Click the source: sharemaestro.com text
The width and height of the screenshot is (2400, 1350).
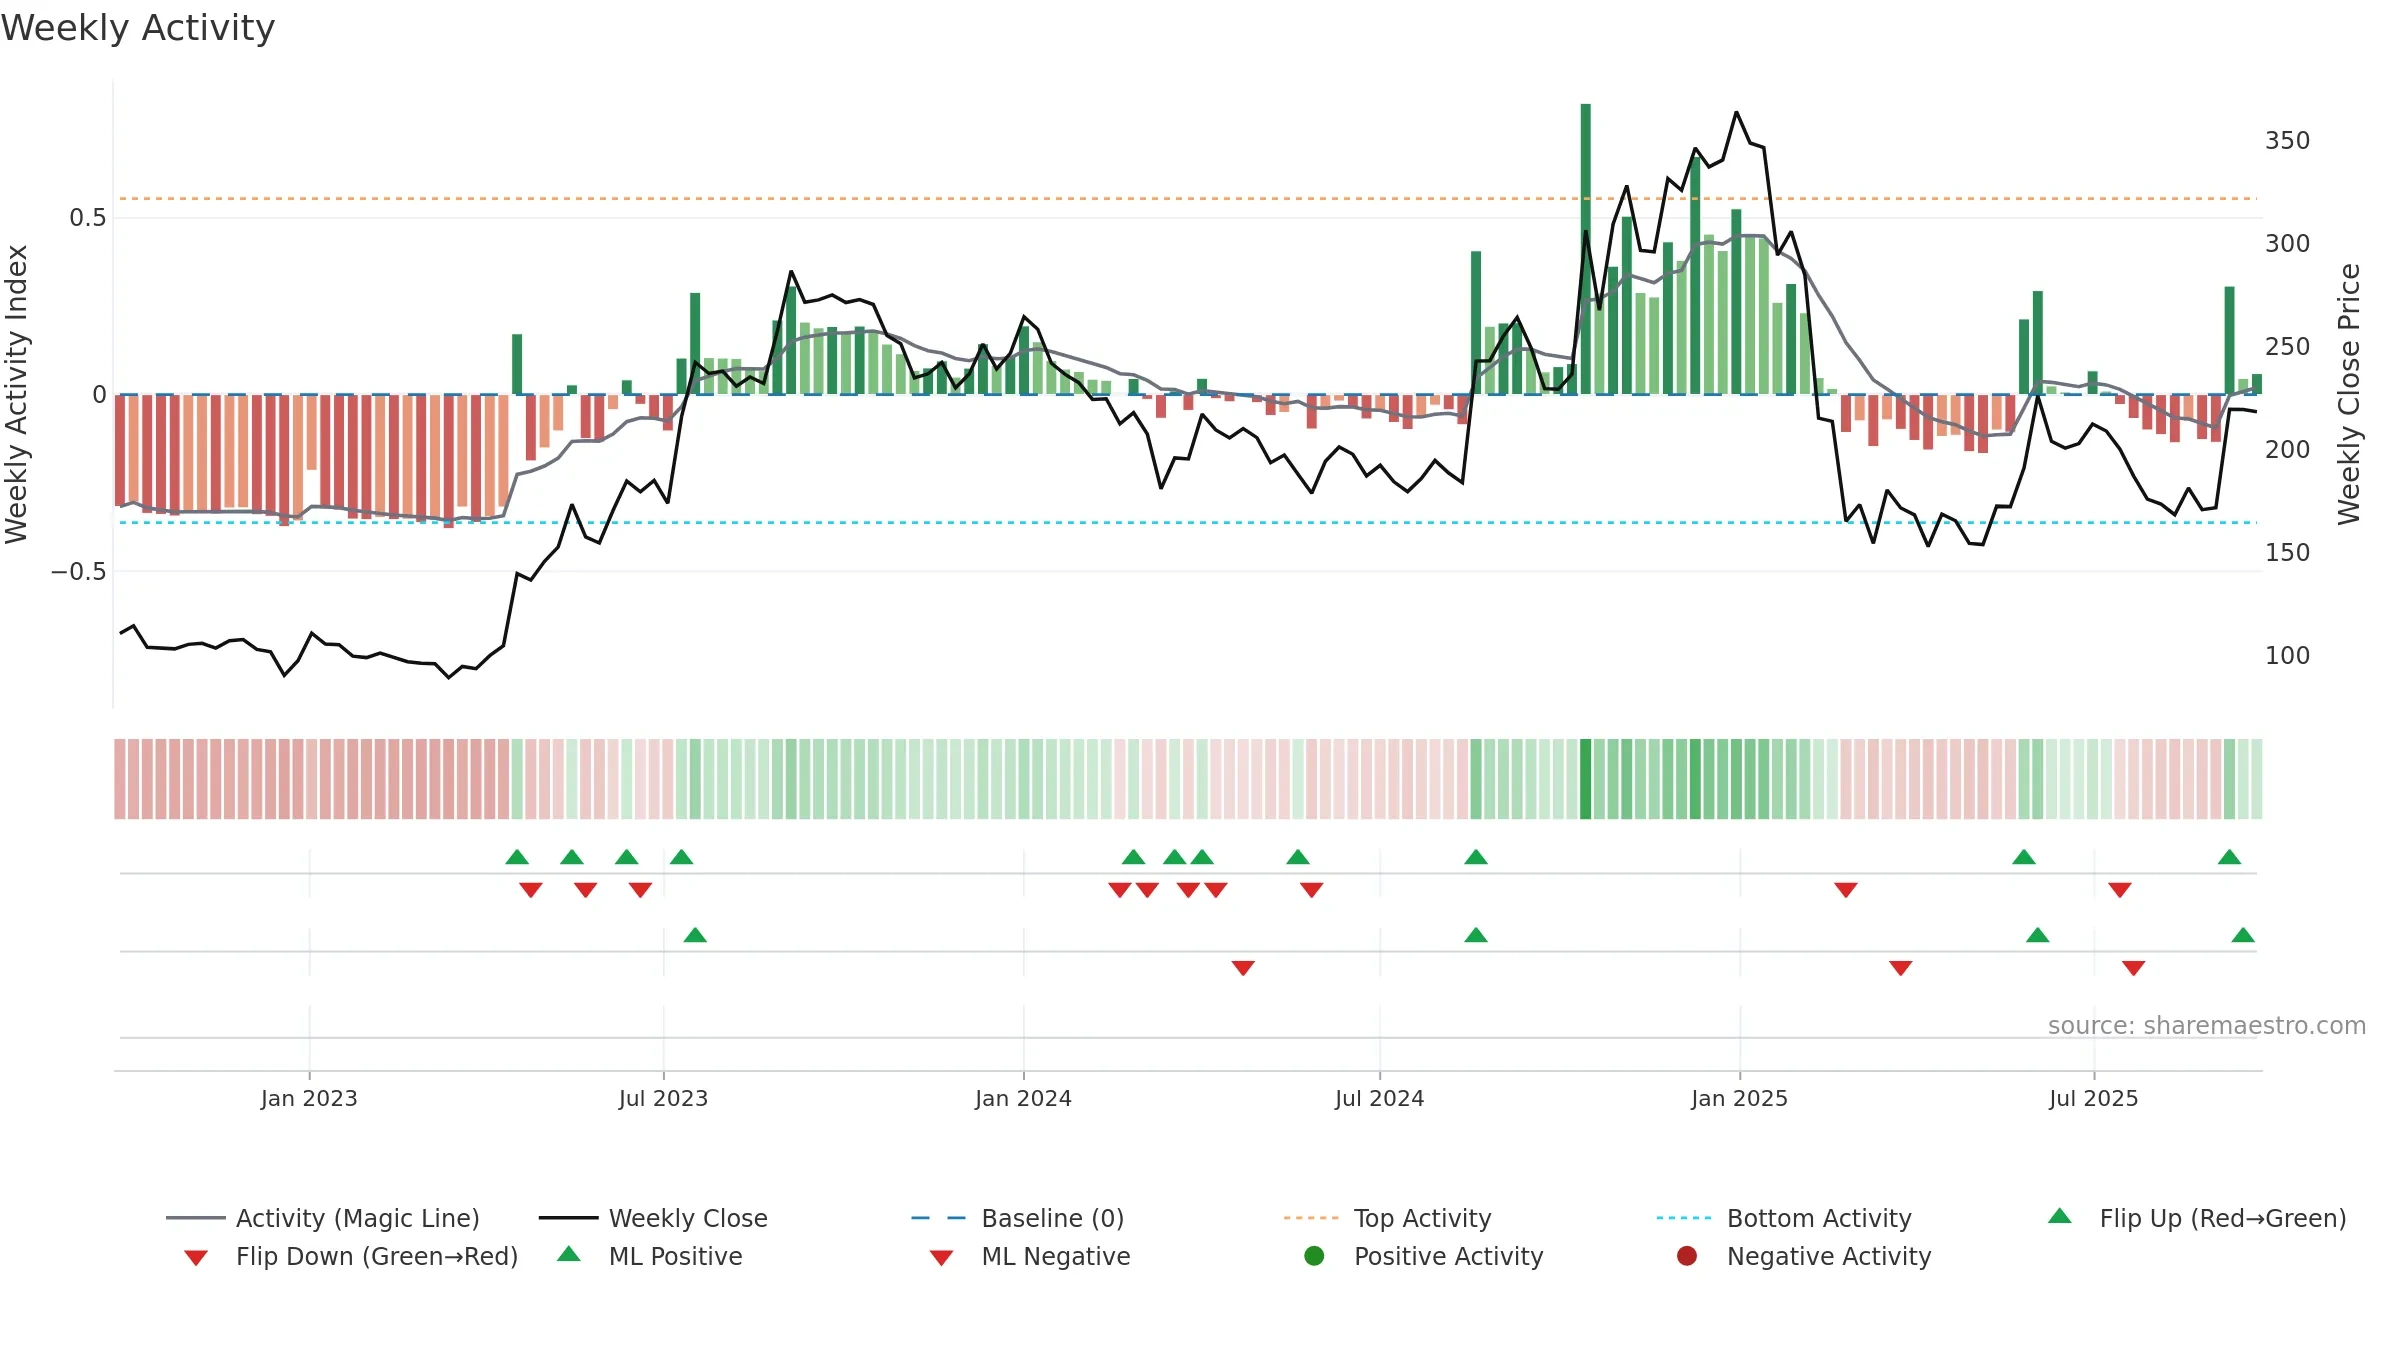[2207, 1026]
